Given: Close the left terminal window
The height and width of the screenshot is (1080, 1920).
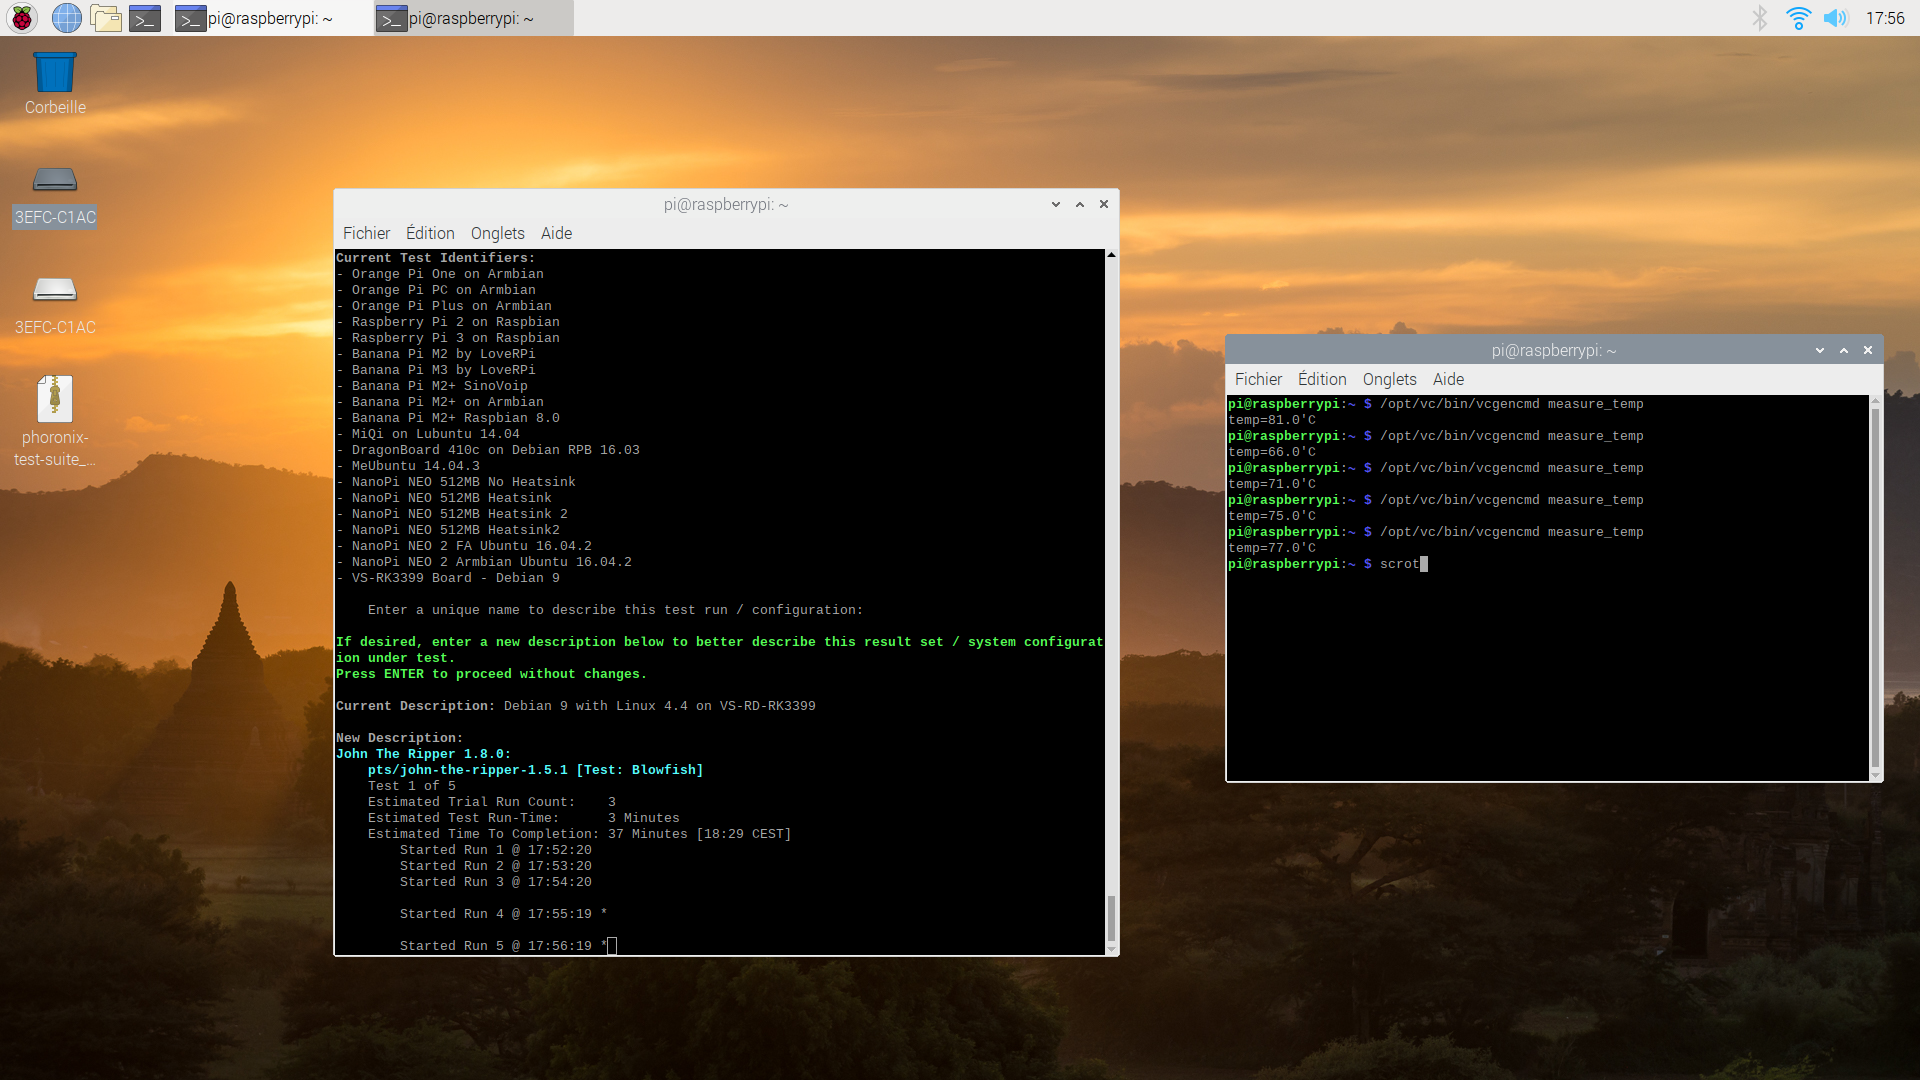Looking at the screenshot, I should point(1104,204).
